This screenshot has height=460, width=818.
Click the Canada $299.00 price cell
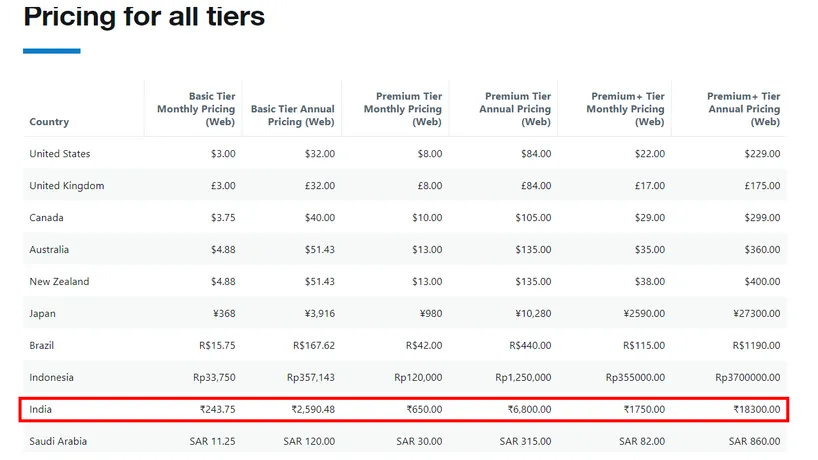pos(762,218)
